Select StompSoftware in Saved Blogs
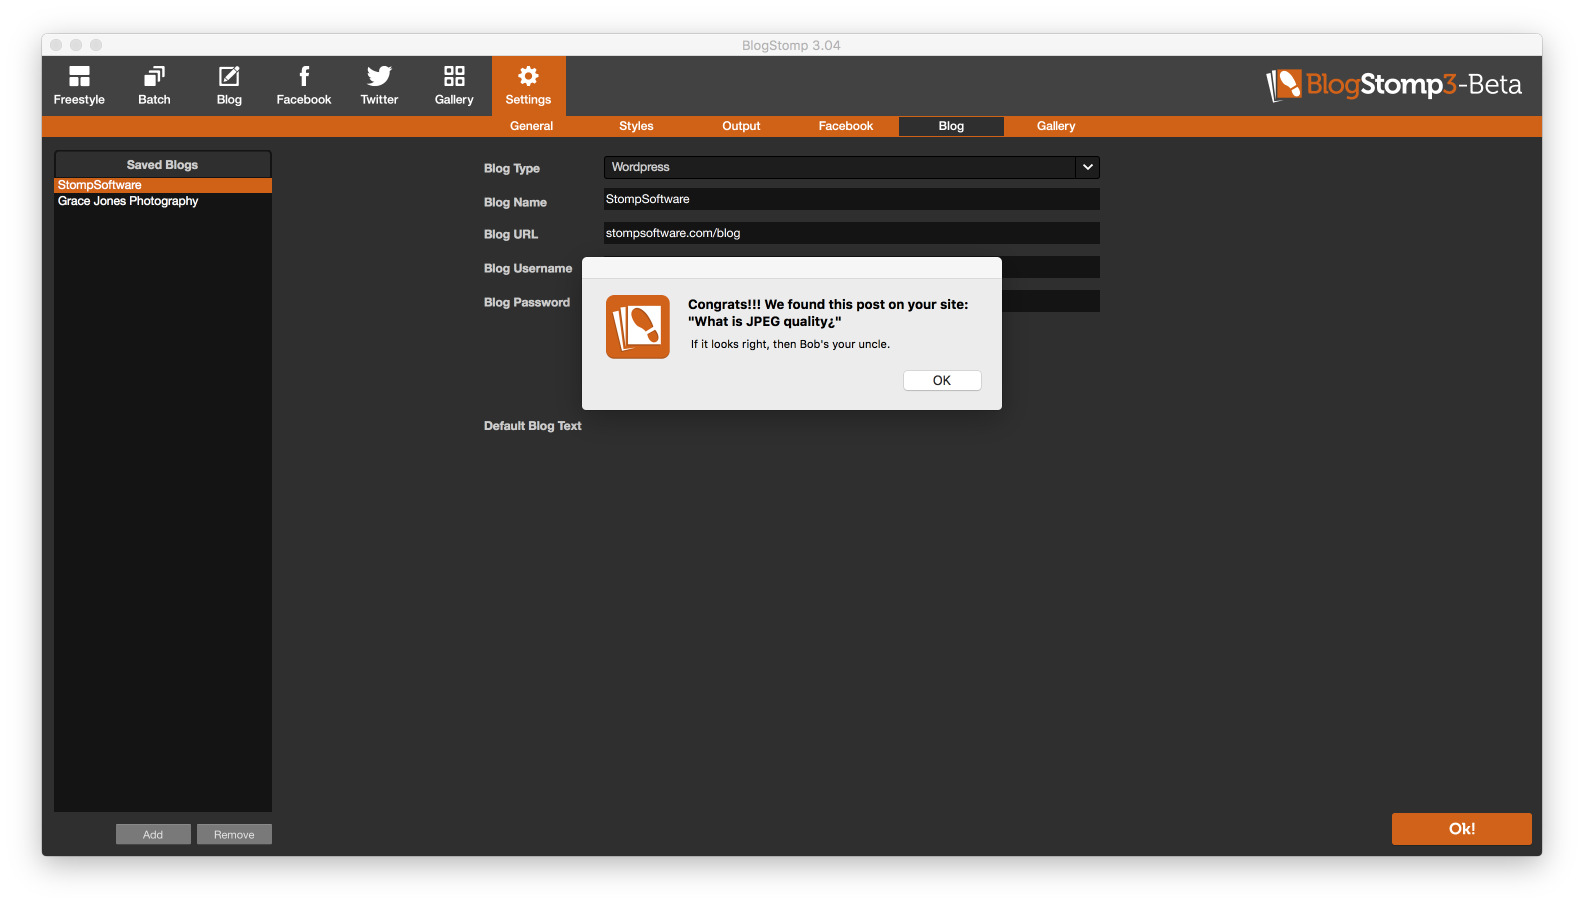This screenshot has width=1584, height=906. tap(163, 185)
